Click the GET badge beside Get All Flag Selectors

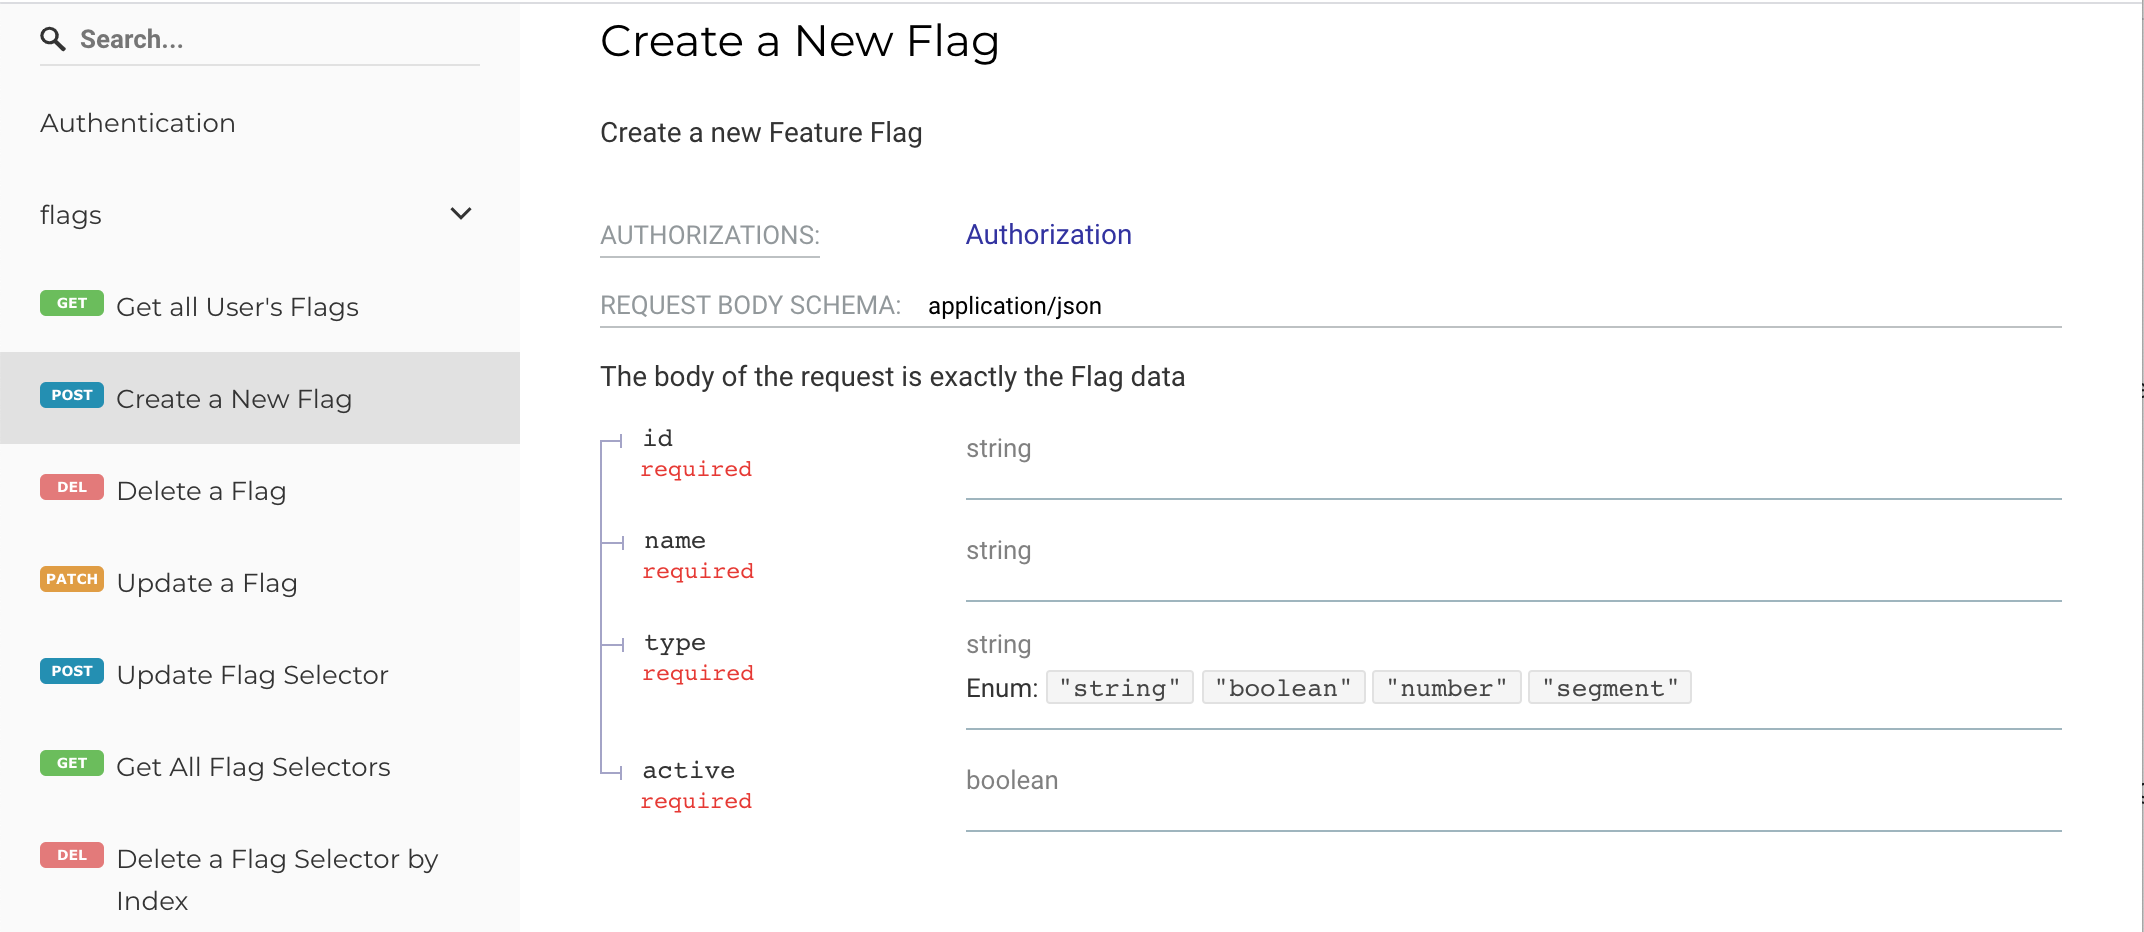coord(71,763)
